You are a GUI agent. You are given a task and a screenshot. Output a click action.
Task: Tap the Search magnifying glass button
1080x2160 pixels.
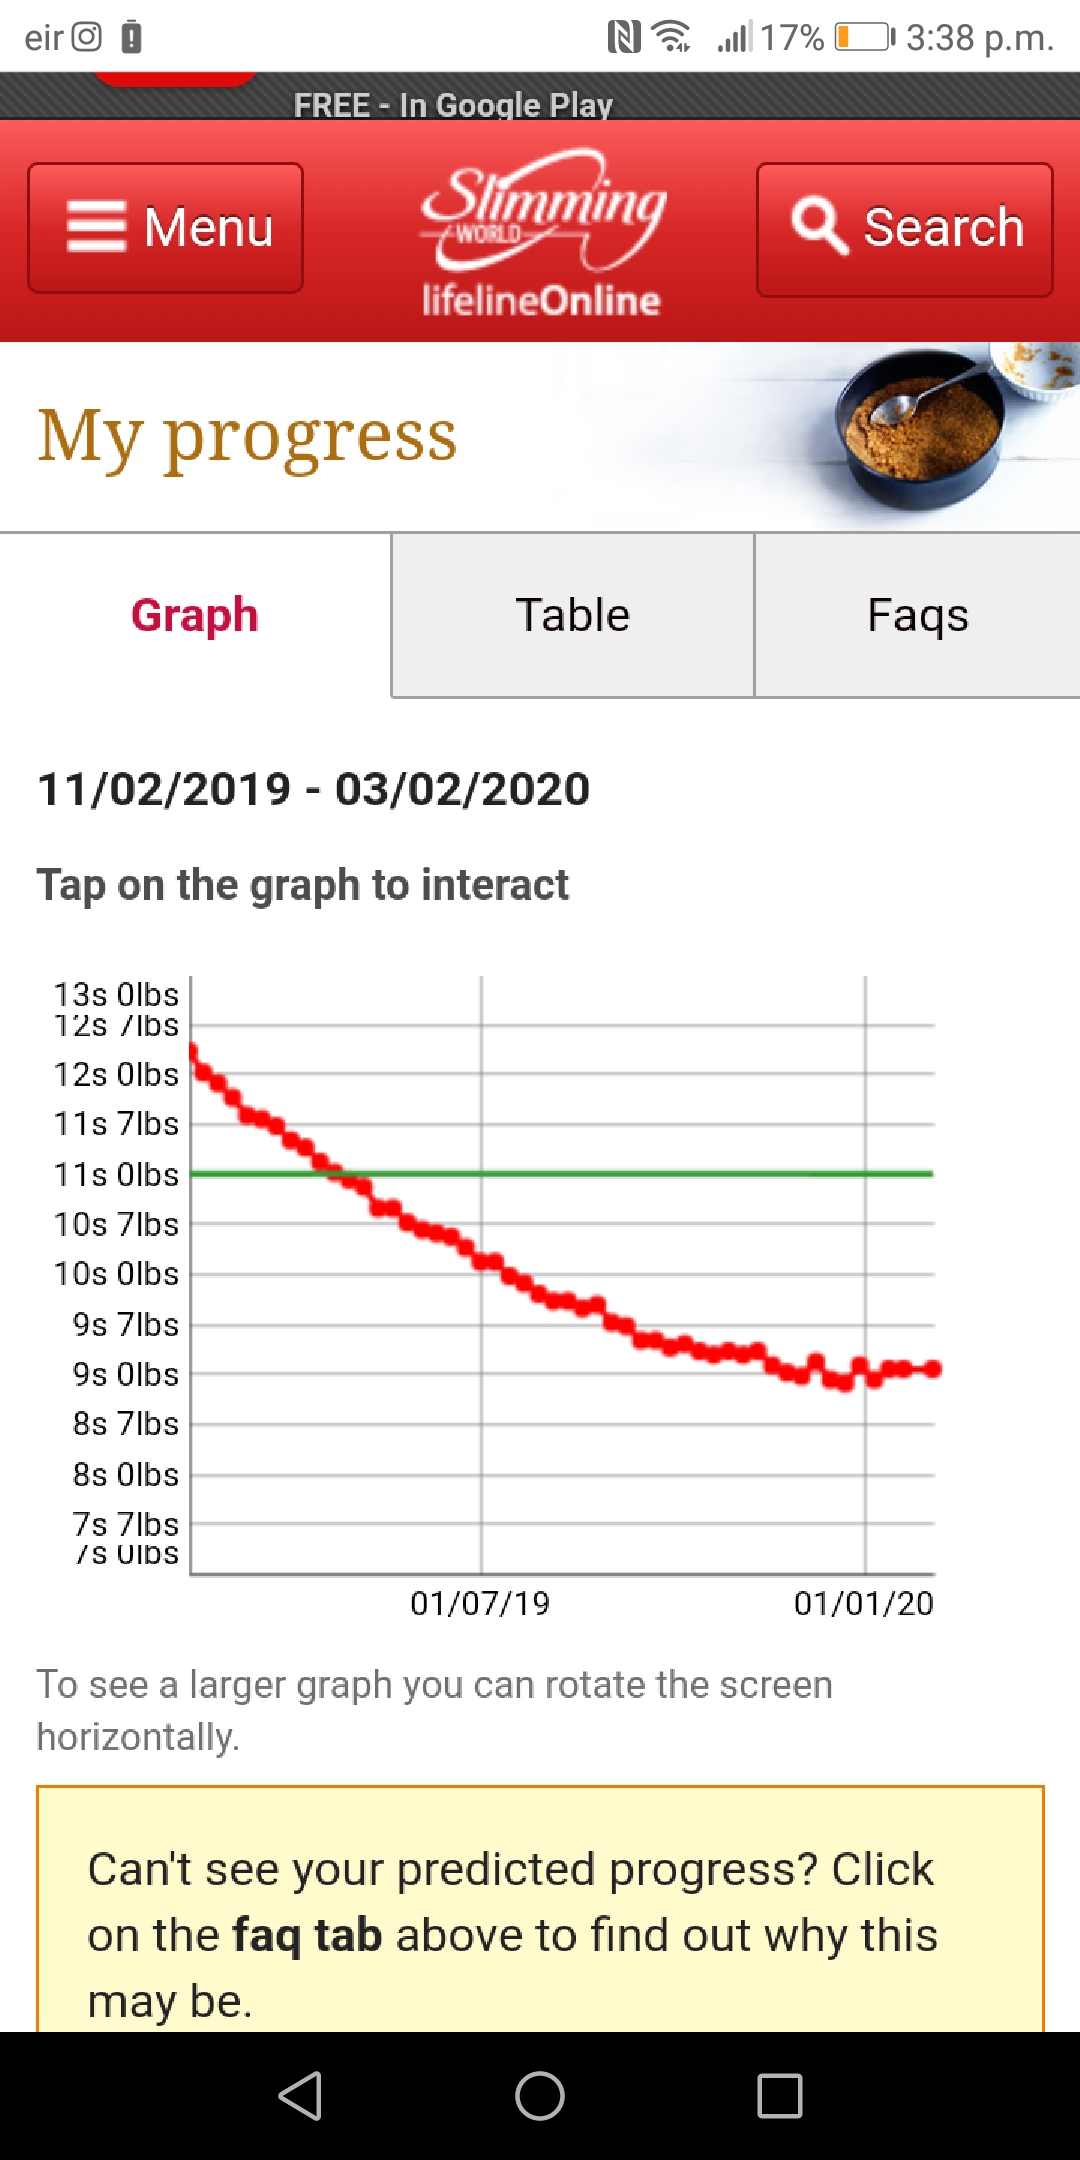pos(904,229)
